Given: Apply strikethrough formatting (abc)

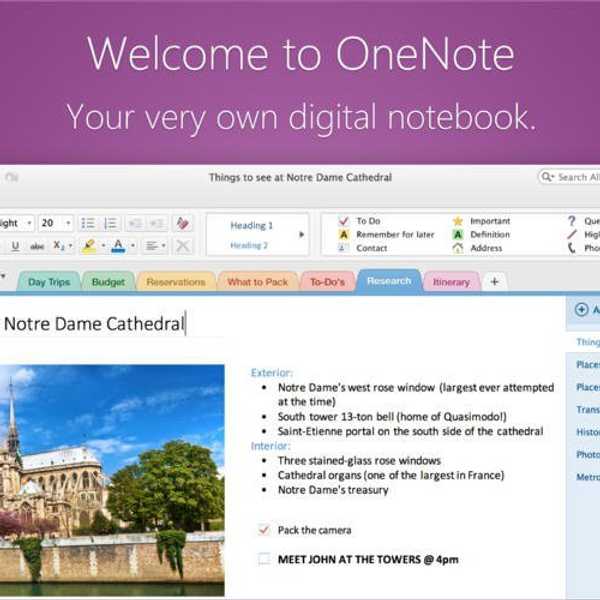Looking at the screenshot, I should pyautogui.click(x=37, y=246).
